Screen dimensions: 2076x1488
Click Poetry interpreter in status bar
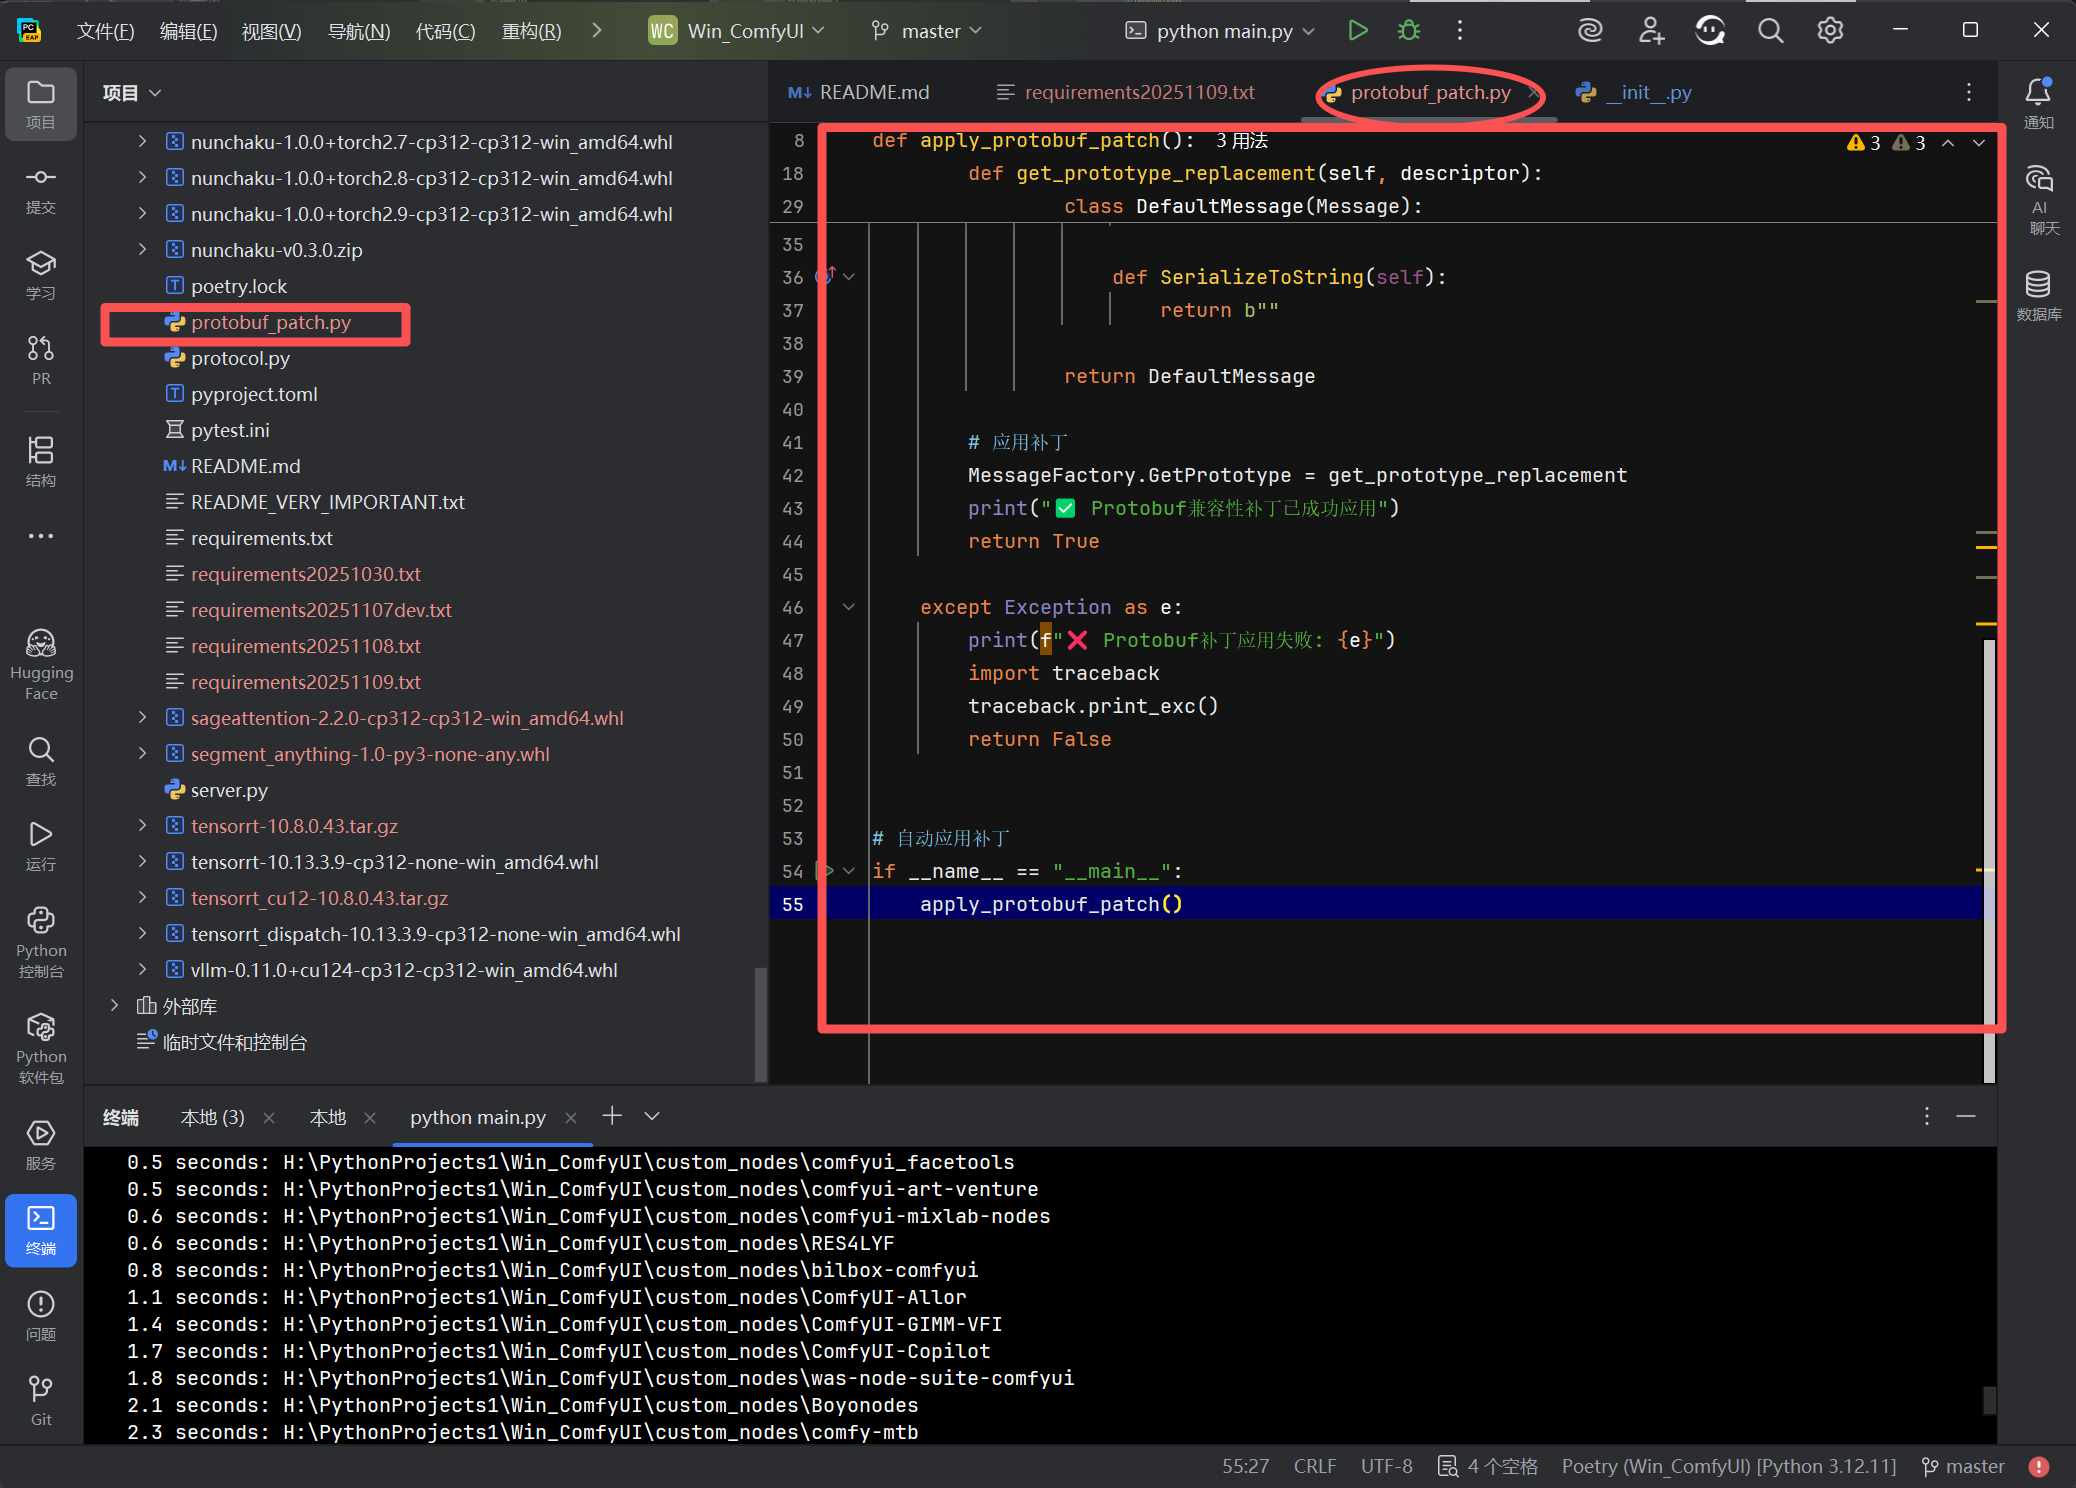point(1728,1466)
